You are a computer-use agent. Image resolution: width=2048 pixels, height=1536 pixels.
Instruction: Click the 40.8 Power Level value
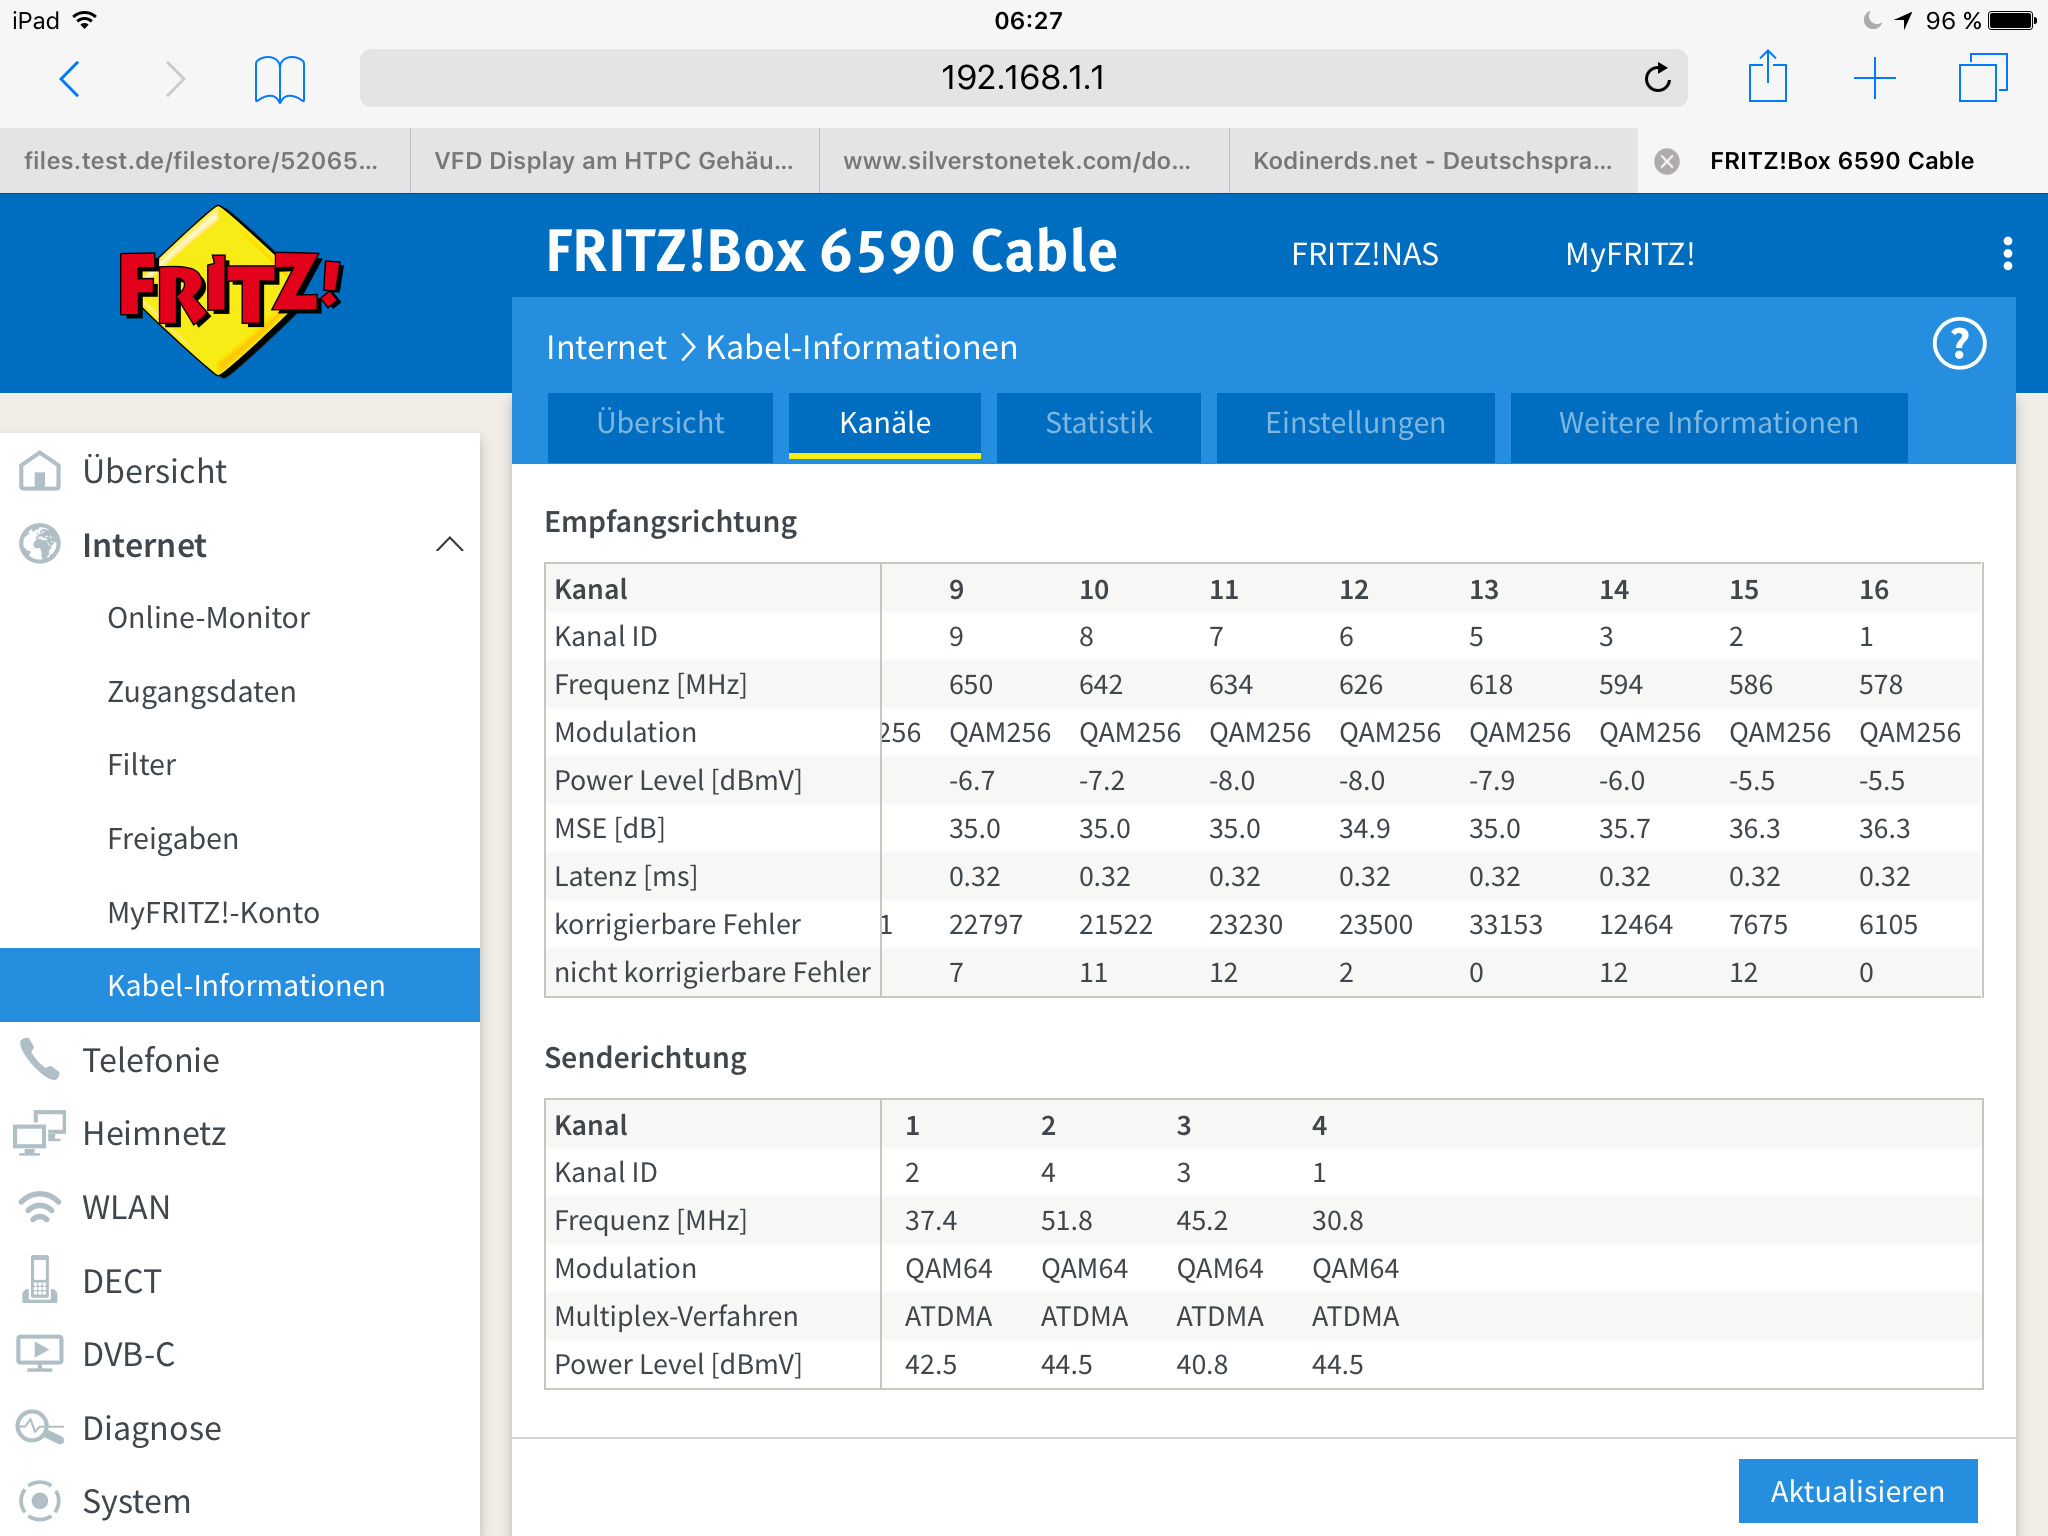tap(1202, 1365)
